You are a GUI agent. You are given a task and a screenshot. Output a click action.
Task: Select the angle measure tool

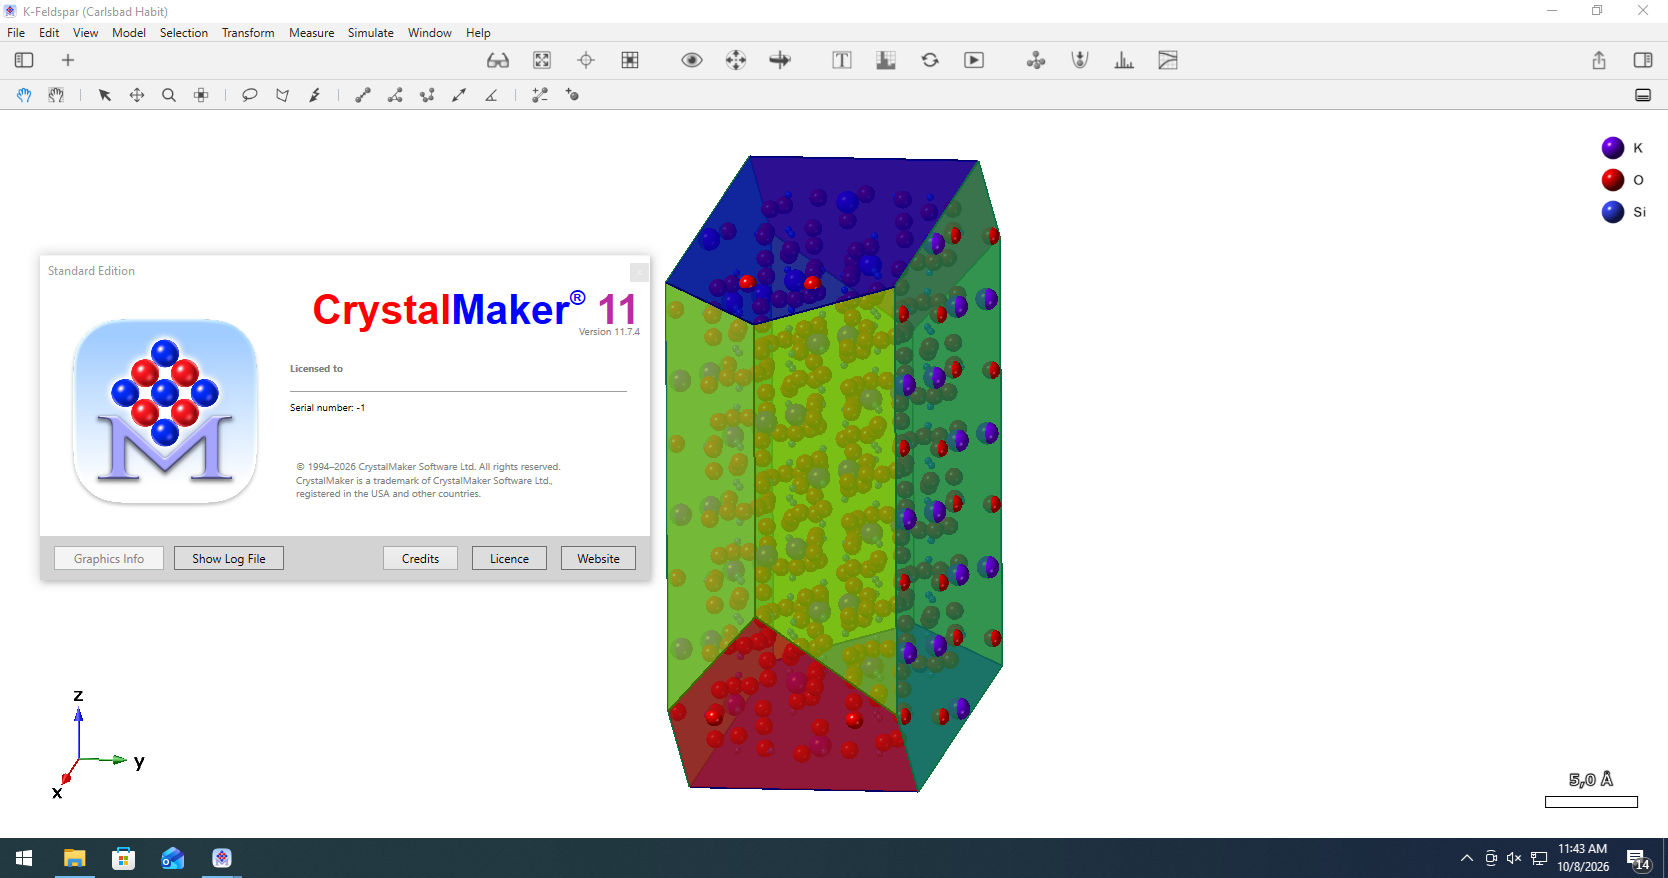coord(491,95)
